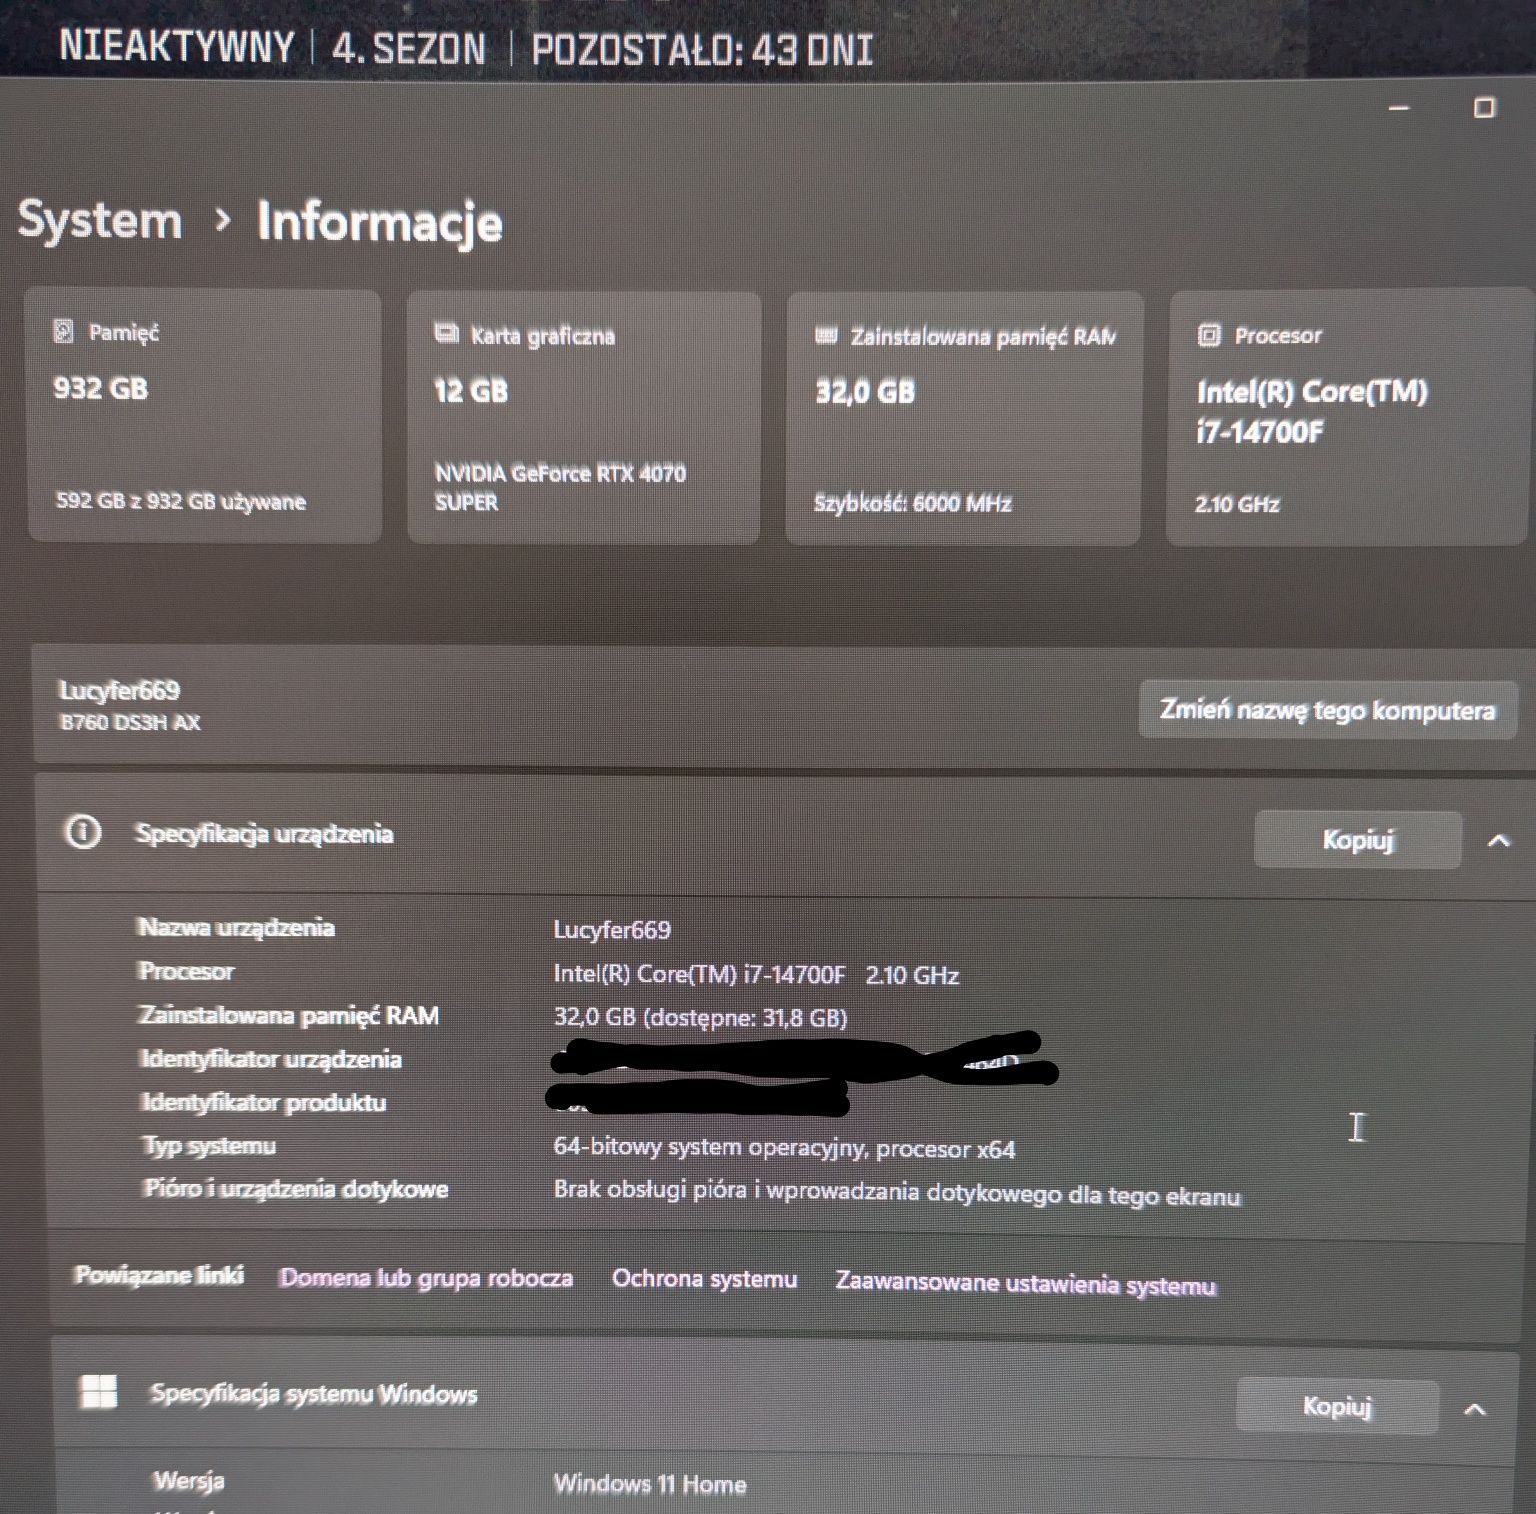Open Zaawansowane ustawienia systemu link
Viewport: 1536px width, 1514px height.
click(1026, 1283)
